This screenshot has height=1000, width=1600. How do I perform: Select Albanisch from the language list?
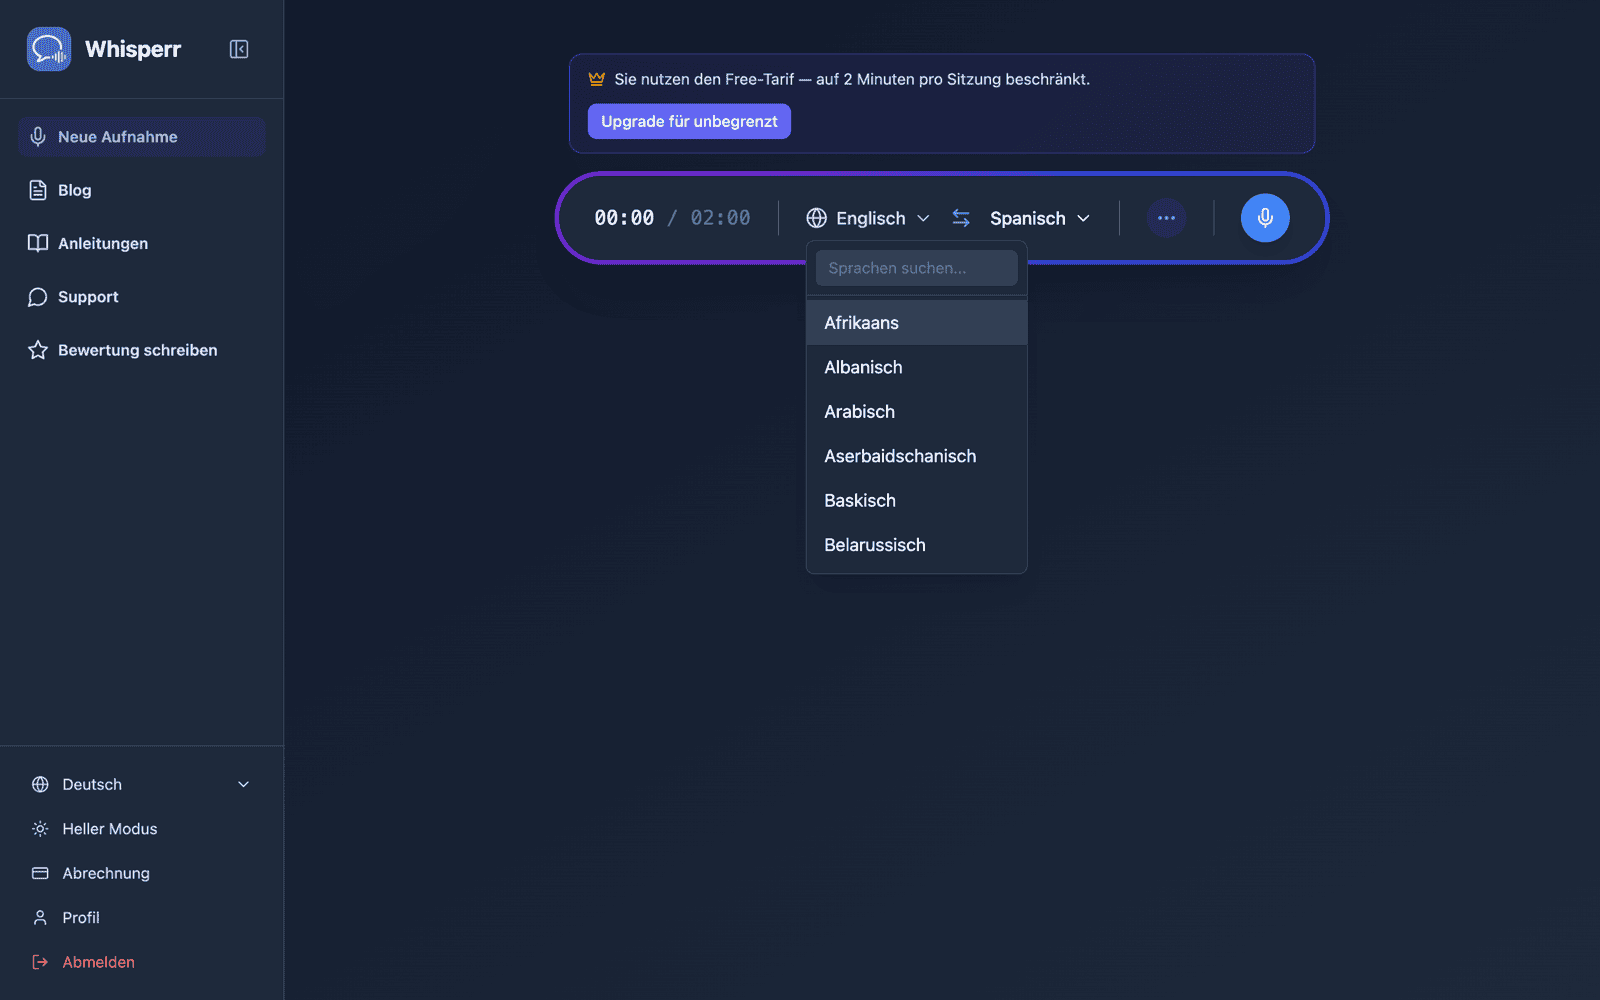(x=917, y=367)
